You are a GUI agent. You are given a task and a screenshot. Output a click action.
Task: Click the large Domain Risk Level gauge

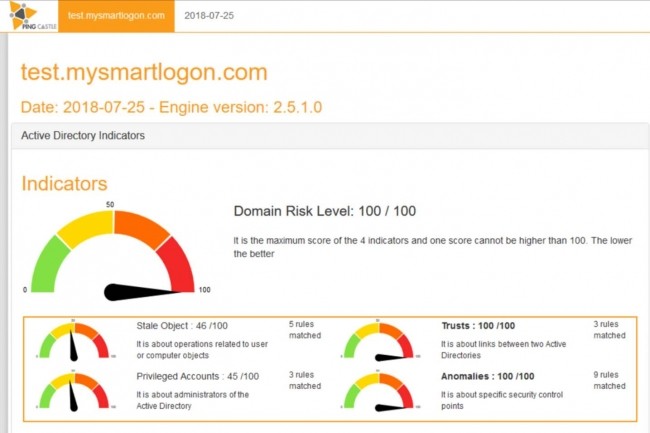(115, 252)
